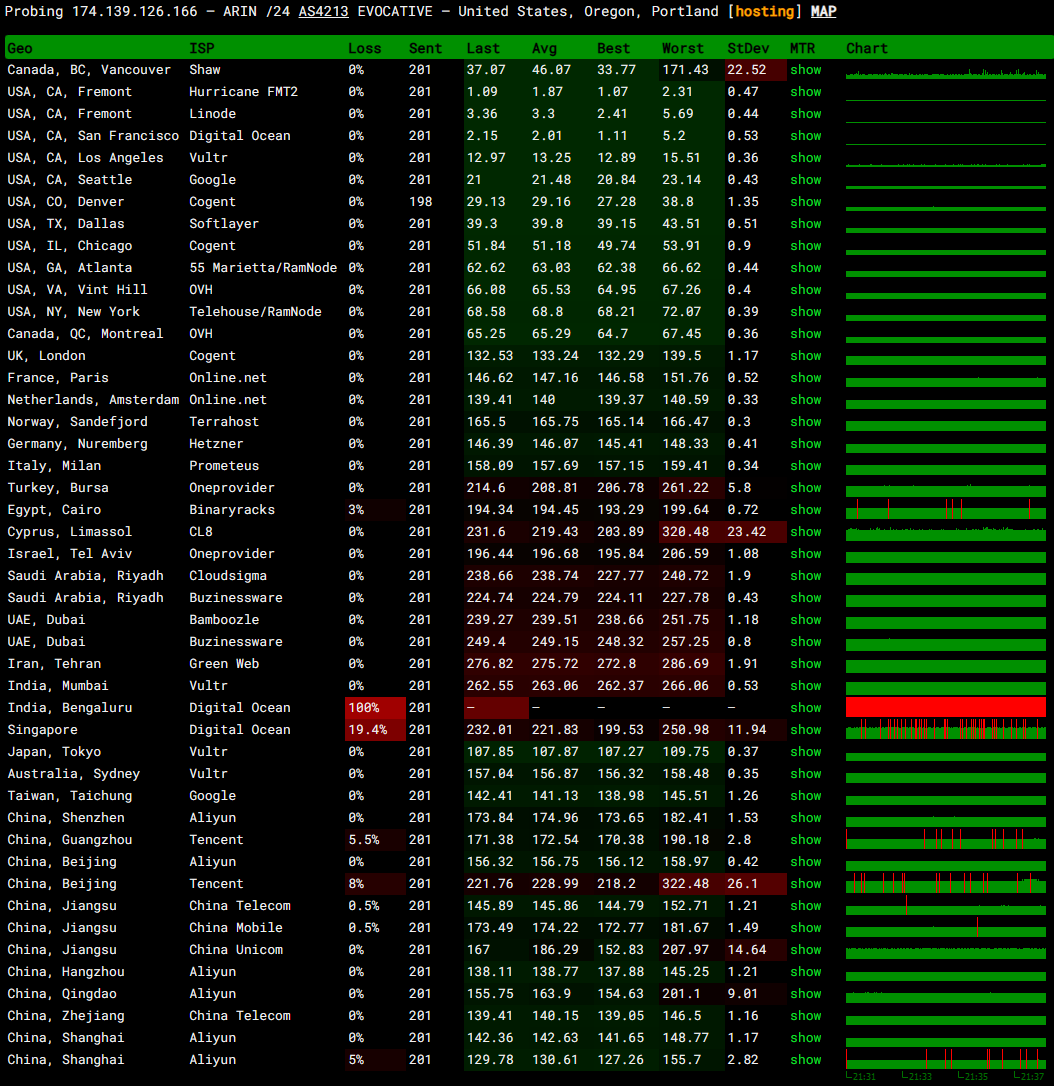Click the Worst column header
1054x1086 pixels.
(x=682, y=48)
